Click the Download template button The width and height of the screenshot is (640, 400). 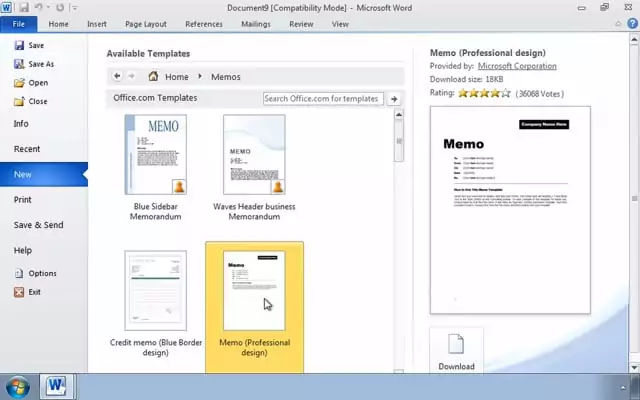[x=456, y=351]
